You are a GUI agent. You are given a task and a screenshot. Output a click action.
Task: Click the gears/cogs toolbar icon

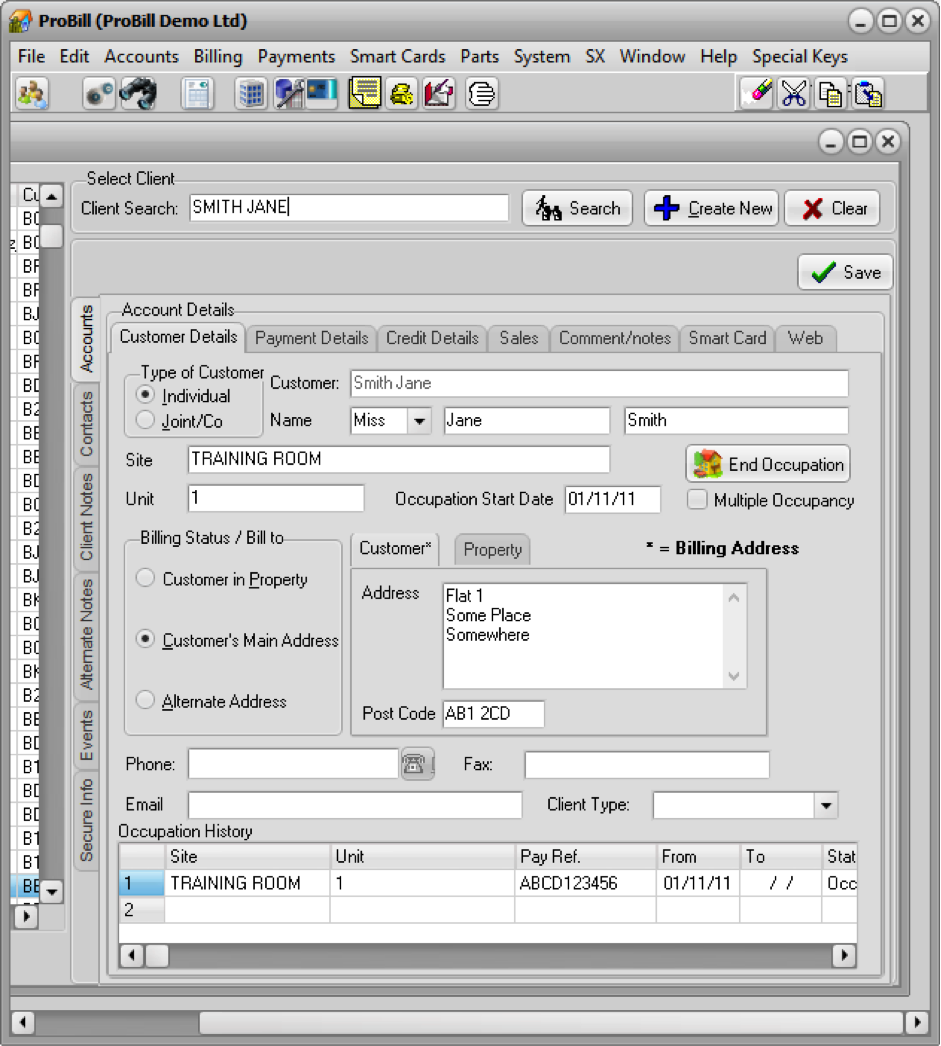click(99, 93)
